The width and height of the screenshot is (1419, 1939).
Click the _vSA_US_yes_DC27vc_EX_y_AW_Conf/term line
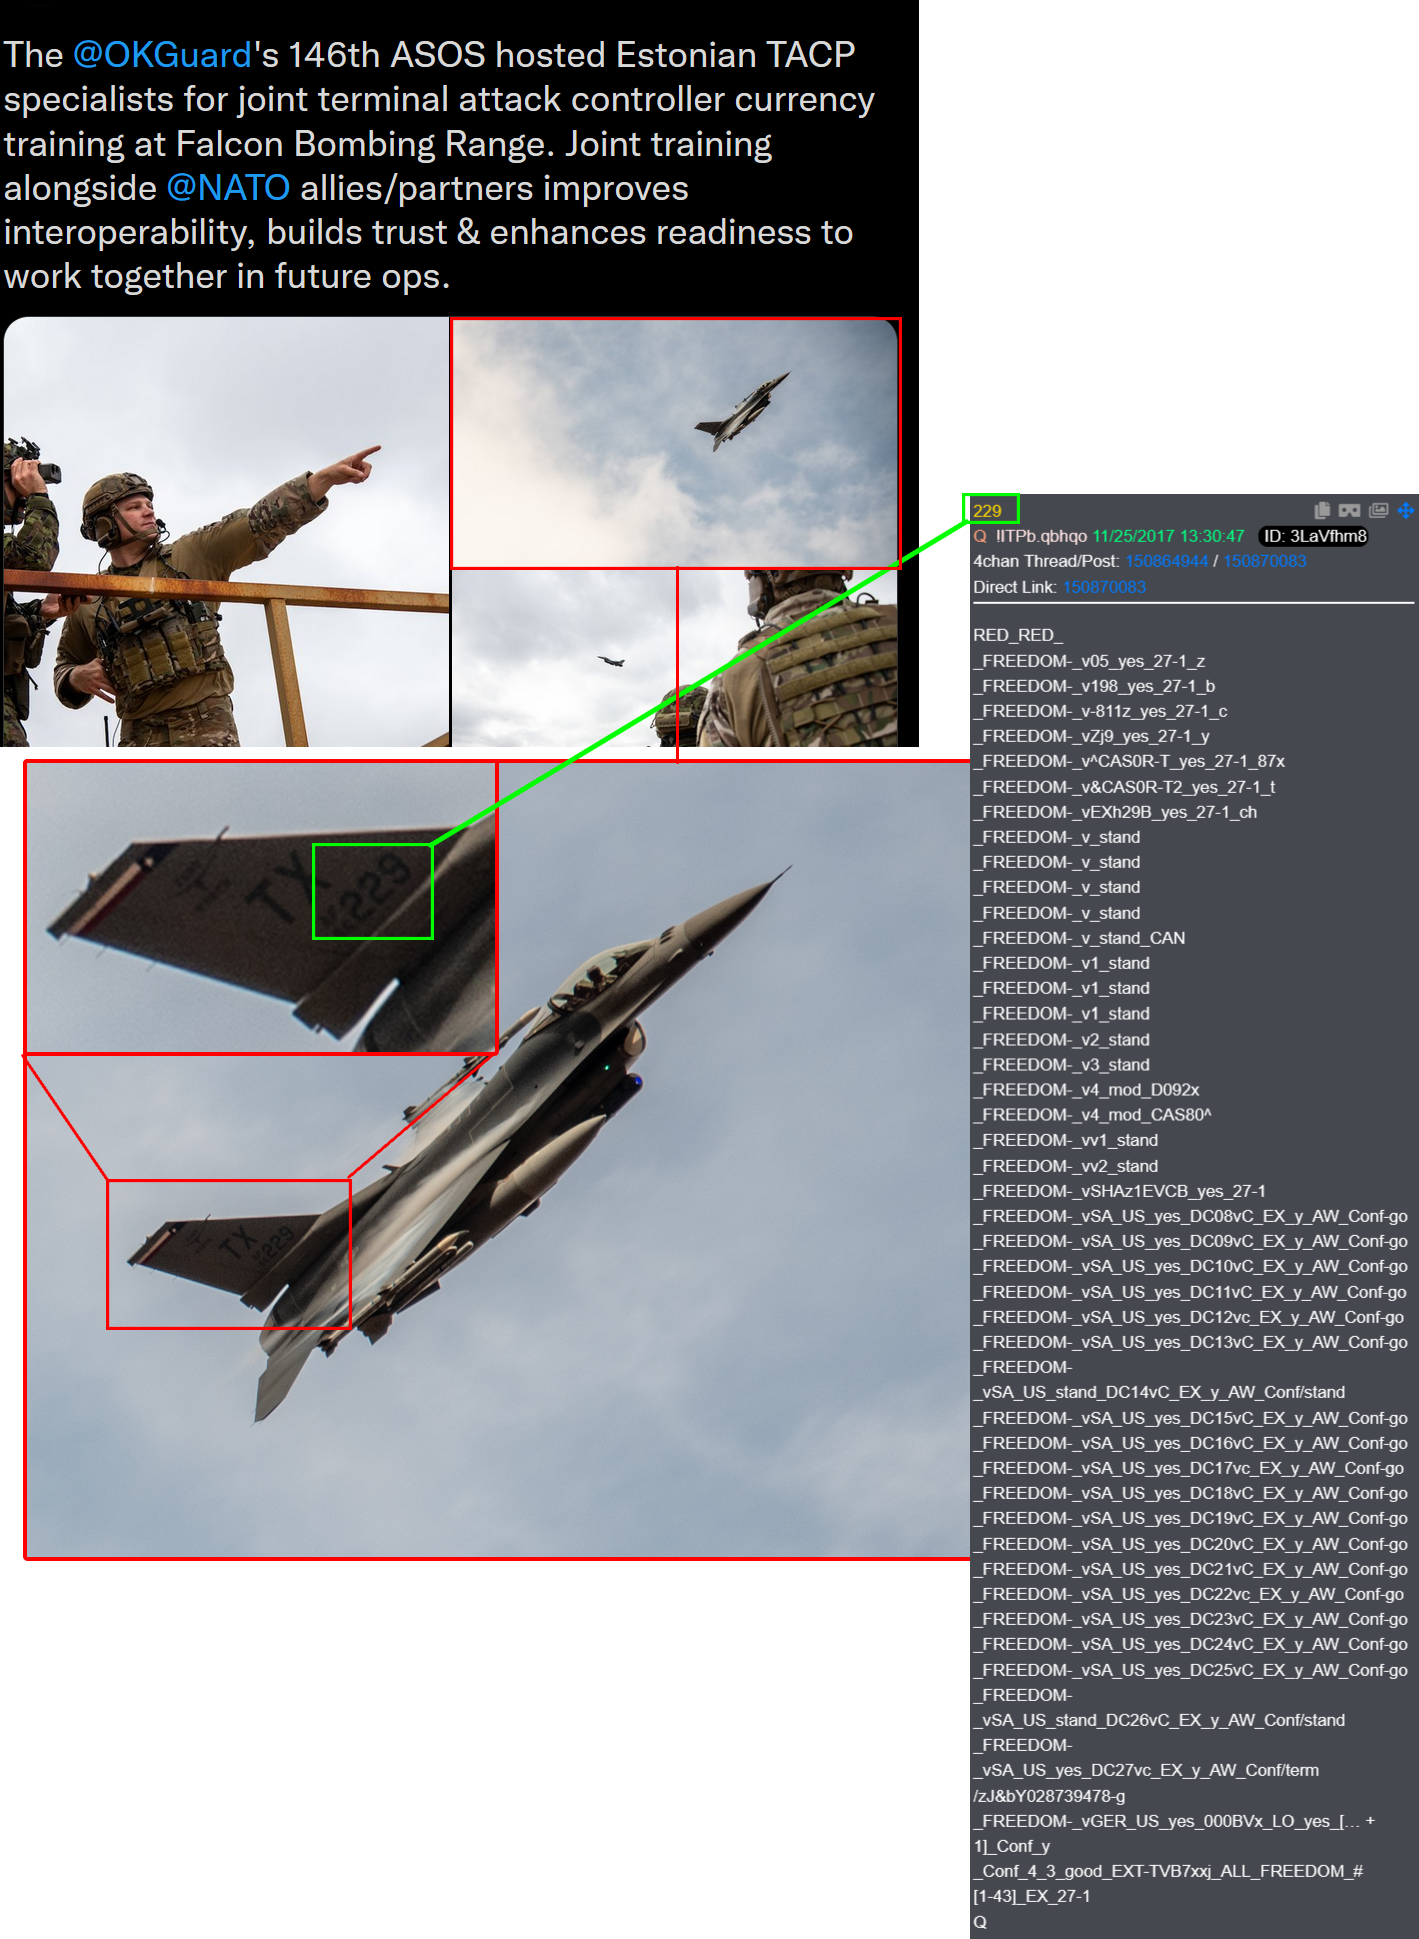1146,1770
